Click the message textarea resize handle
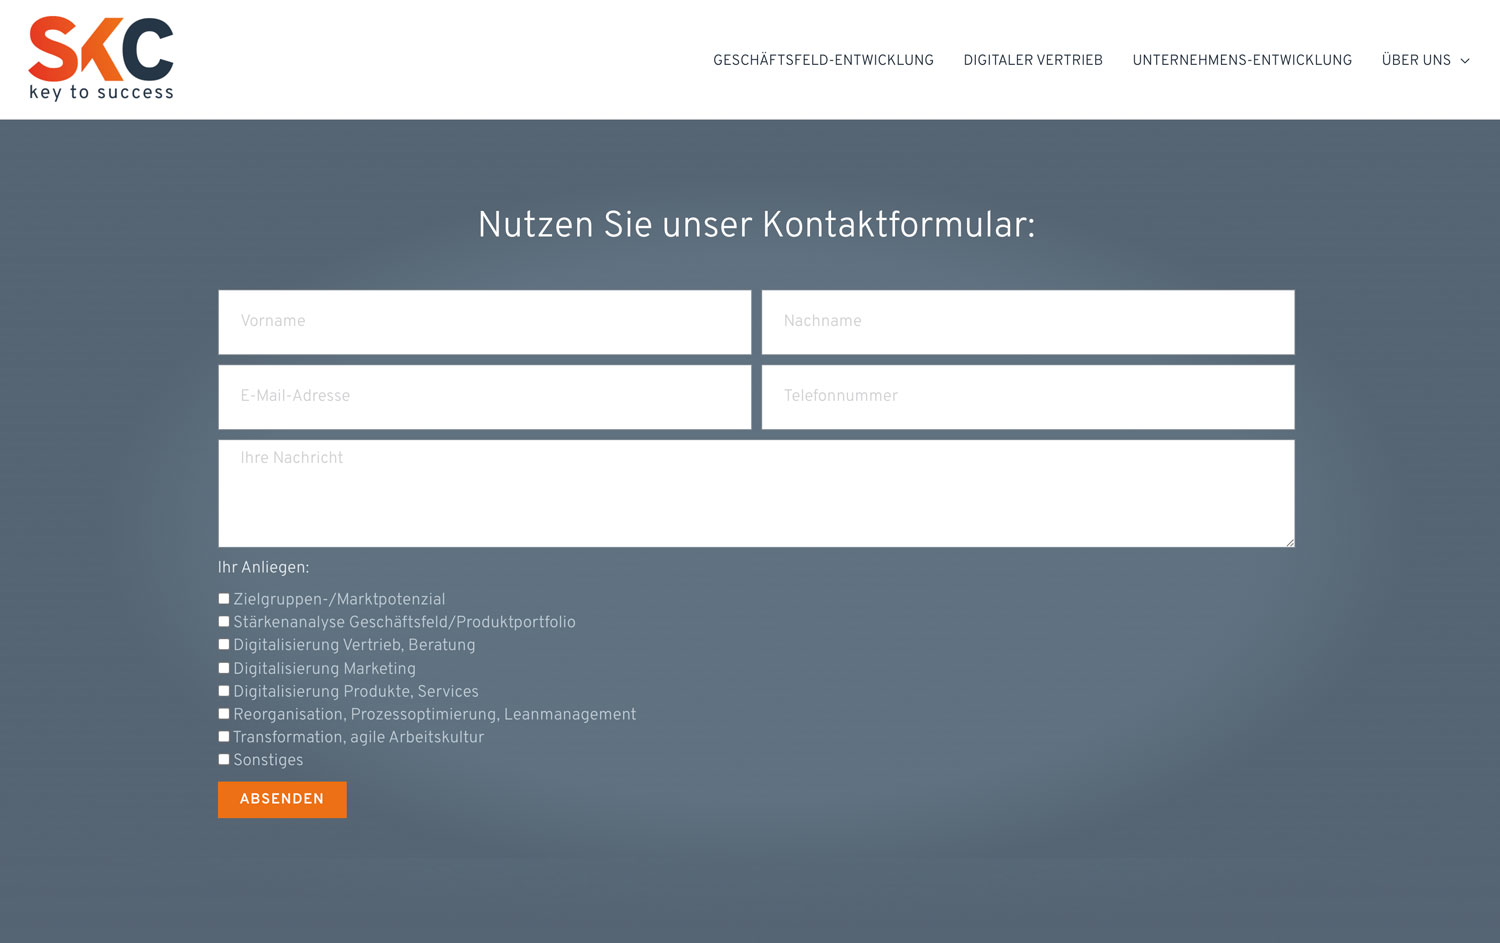1500x943 pixels. coord(1289,542)
